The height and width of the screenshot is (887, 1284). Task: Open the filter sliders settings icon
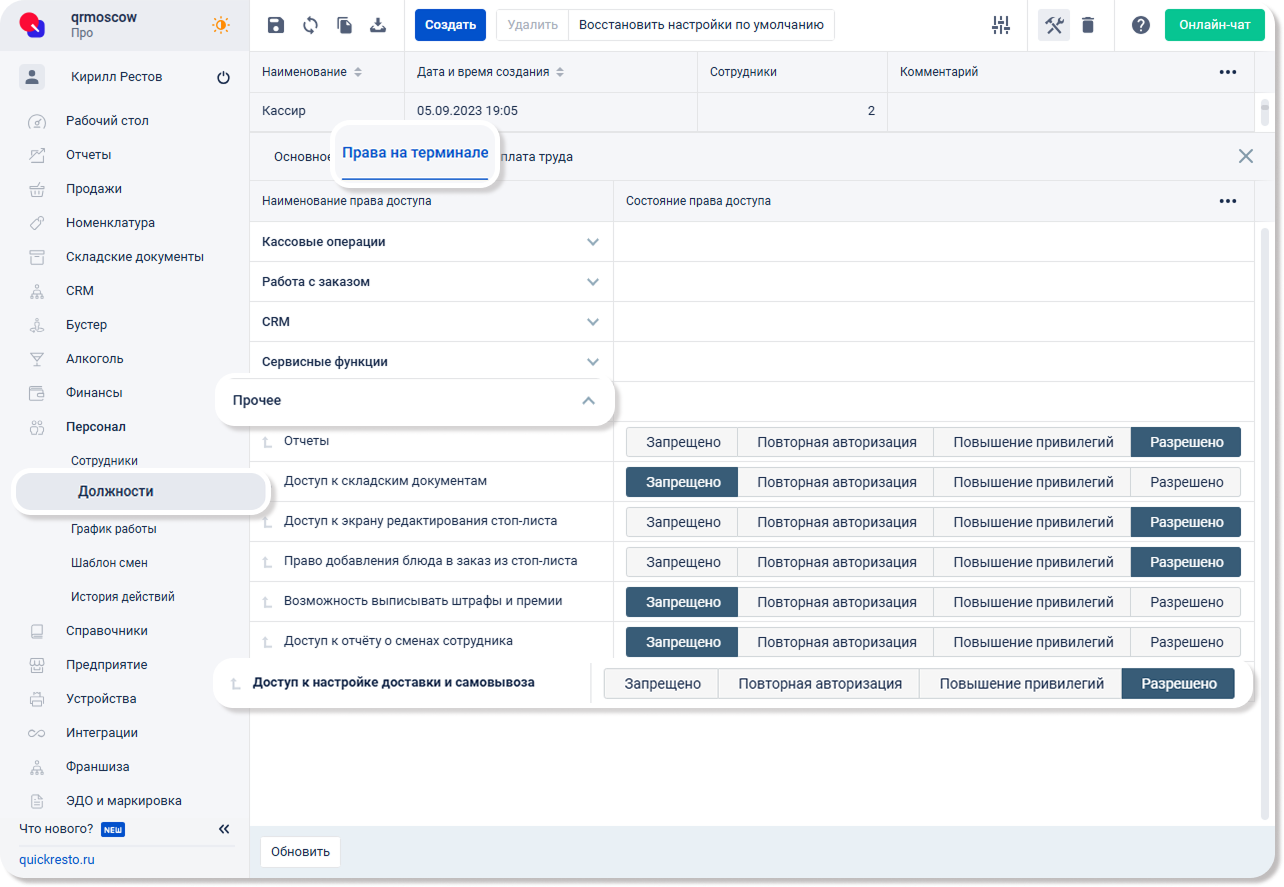point(1001,25)
